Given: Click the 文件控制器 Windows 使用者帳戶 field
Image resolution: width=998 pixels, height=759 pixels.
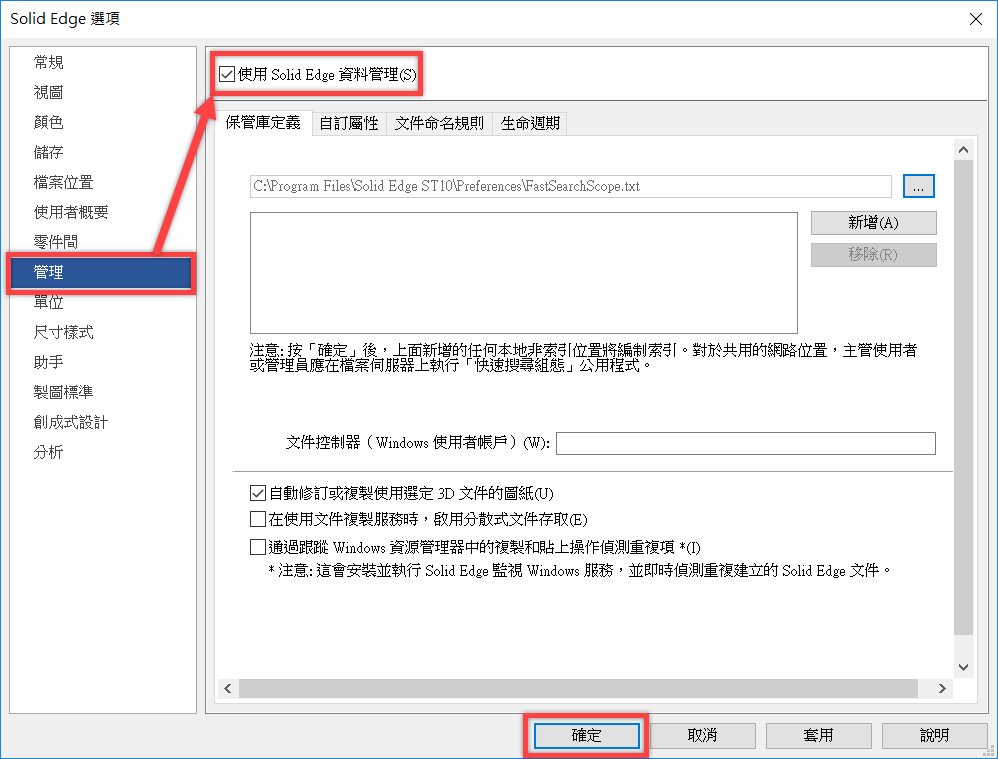Looking at the screenshot, I should (x=746, y=443).
